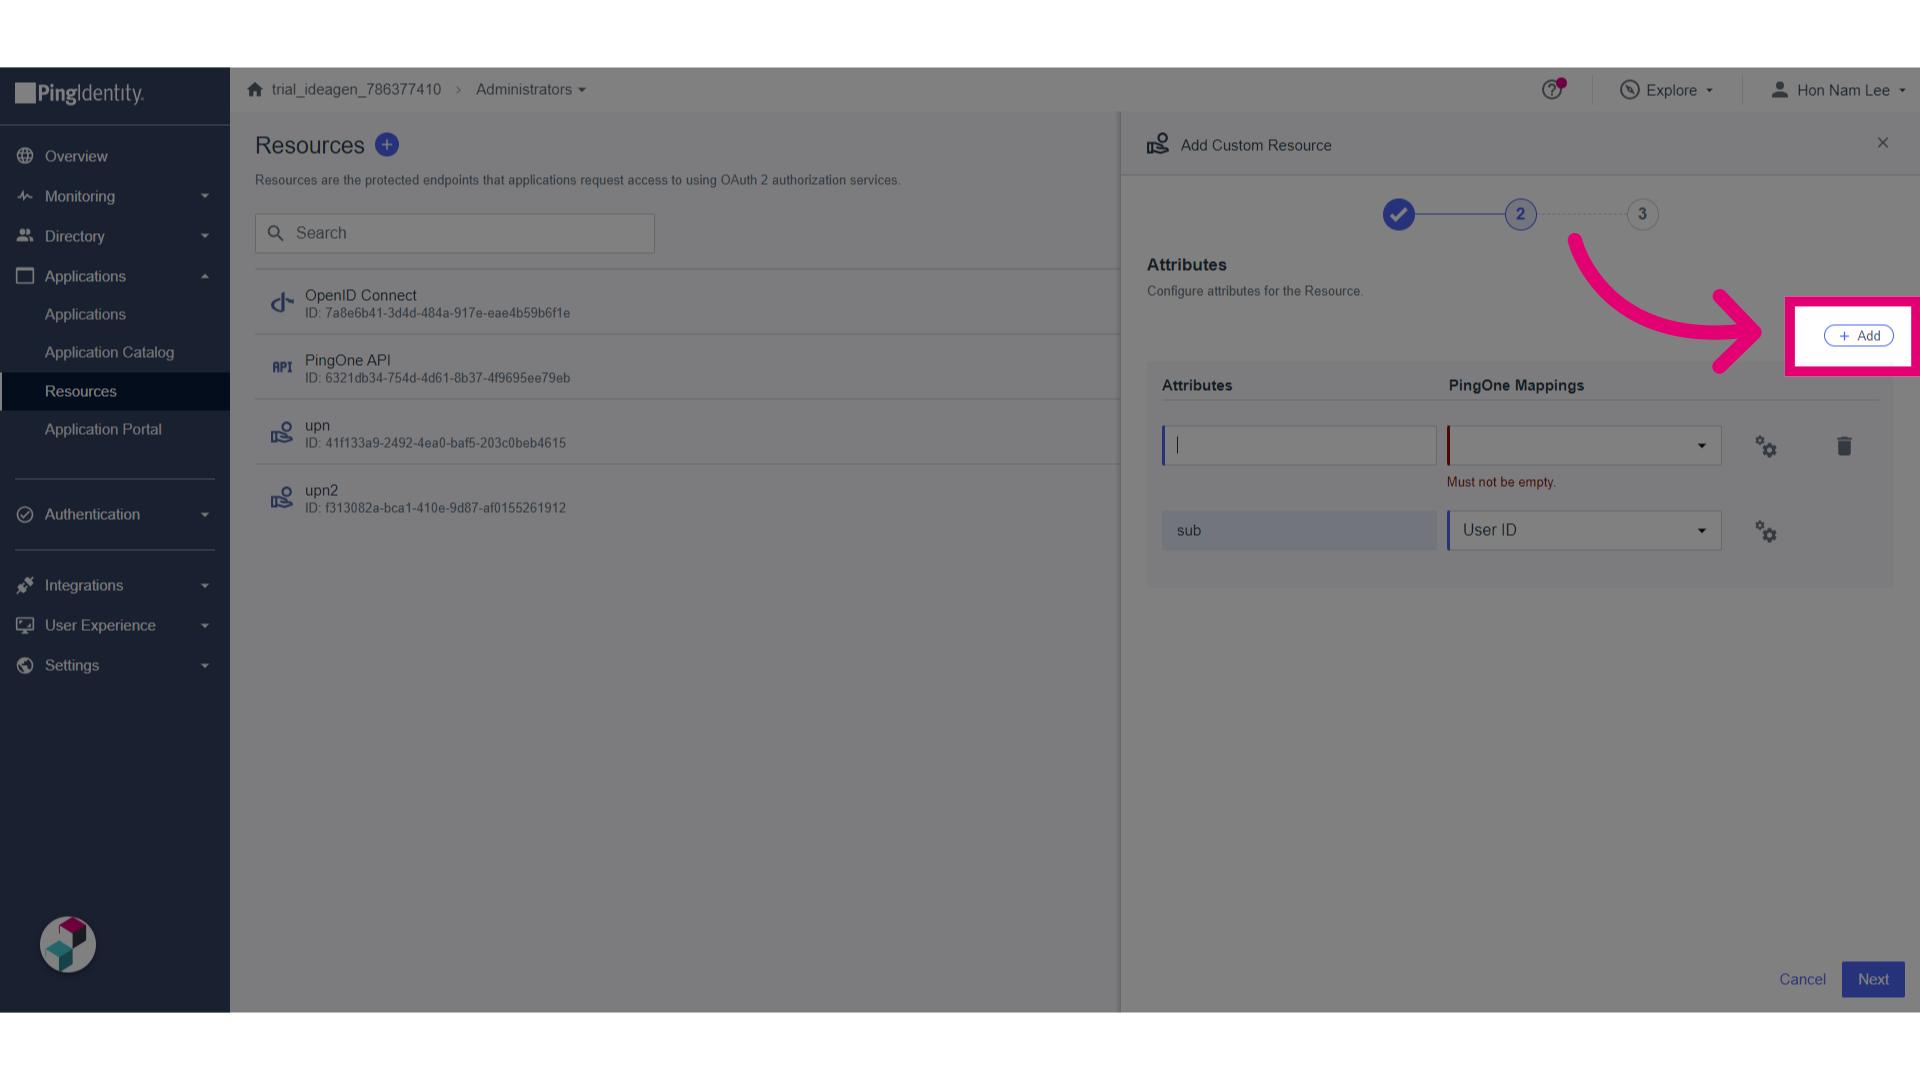Viewport: 1920px width, 1080px height.
Task: Open the Hon Nam Lee user menu
Action: coord(1839,90)
